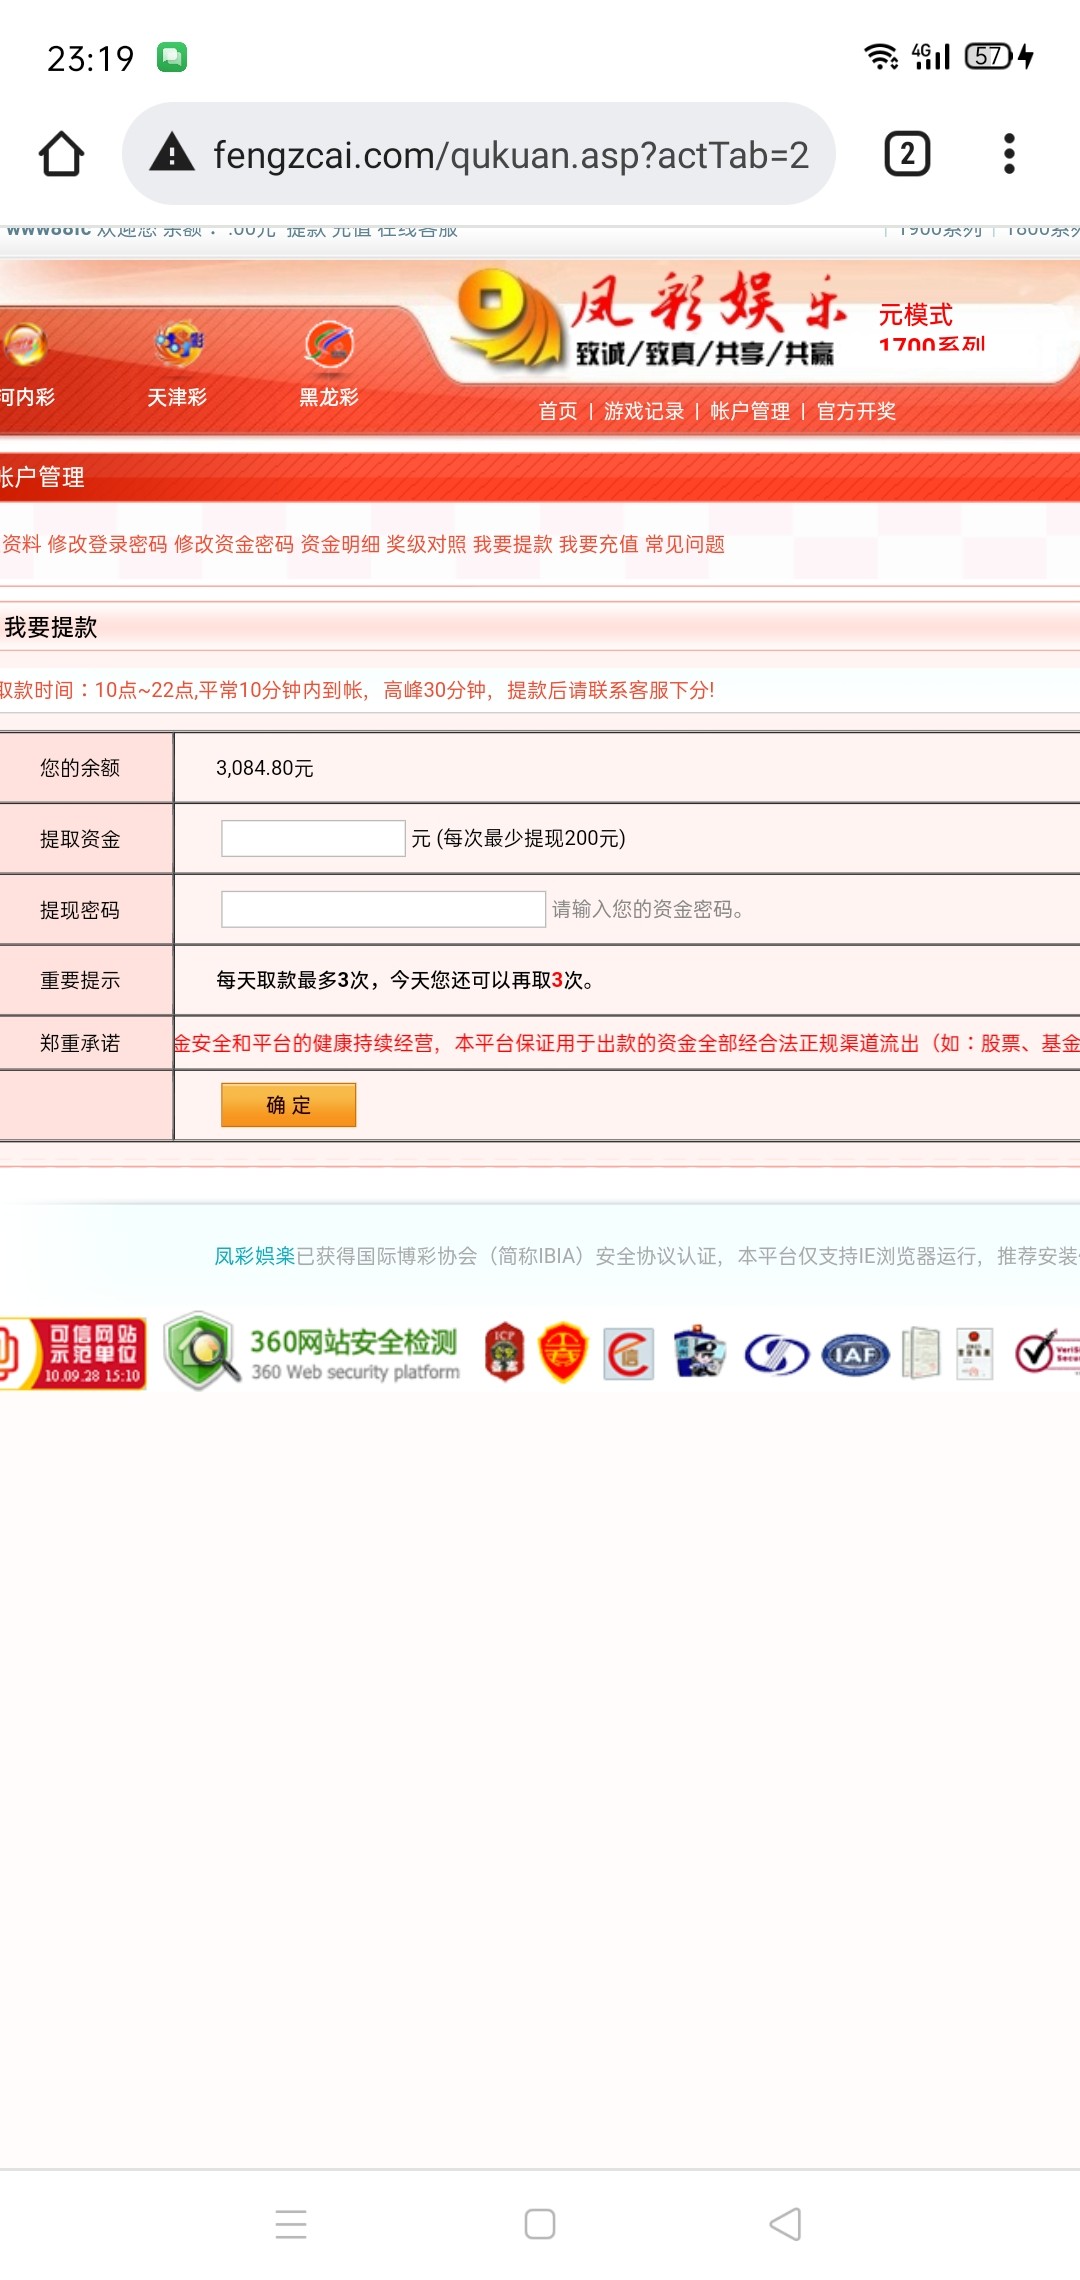Open the 资金明细 link

pos(340,544)
